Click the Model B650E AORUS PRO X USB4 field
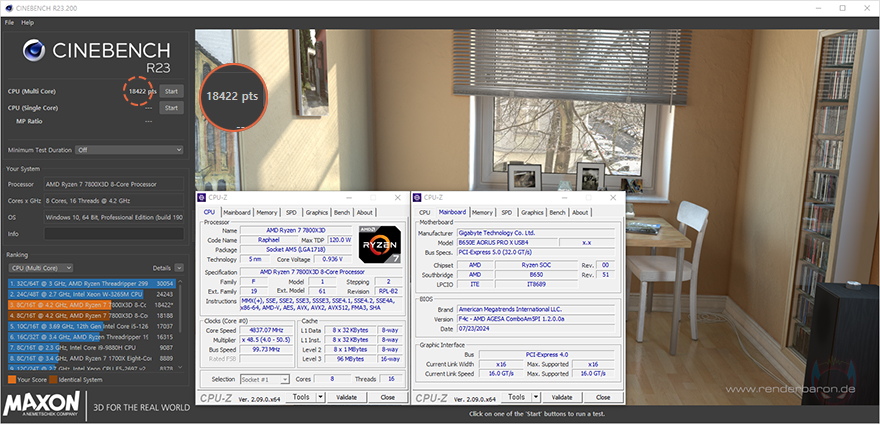The image size is (880, 424). [x=507, y=242]
